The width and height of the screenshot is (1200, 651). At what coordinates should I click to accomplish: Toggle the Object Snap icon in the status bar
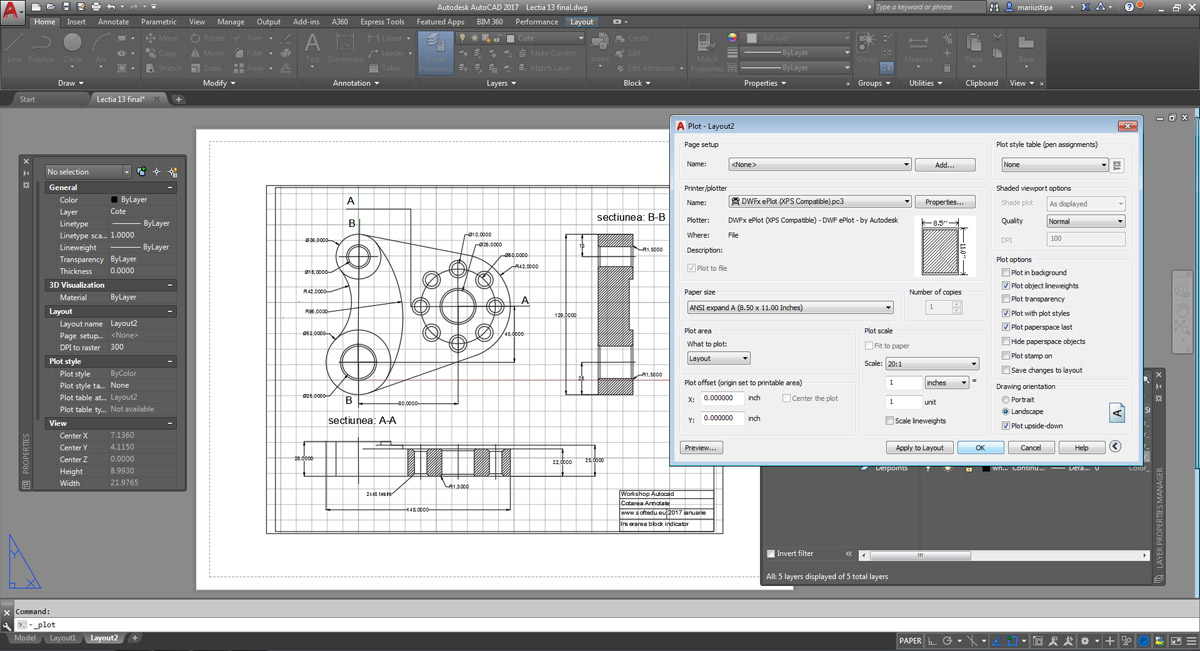pos(1012,641)
